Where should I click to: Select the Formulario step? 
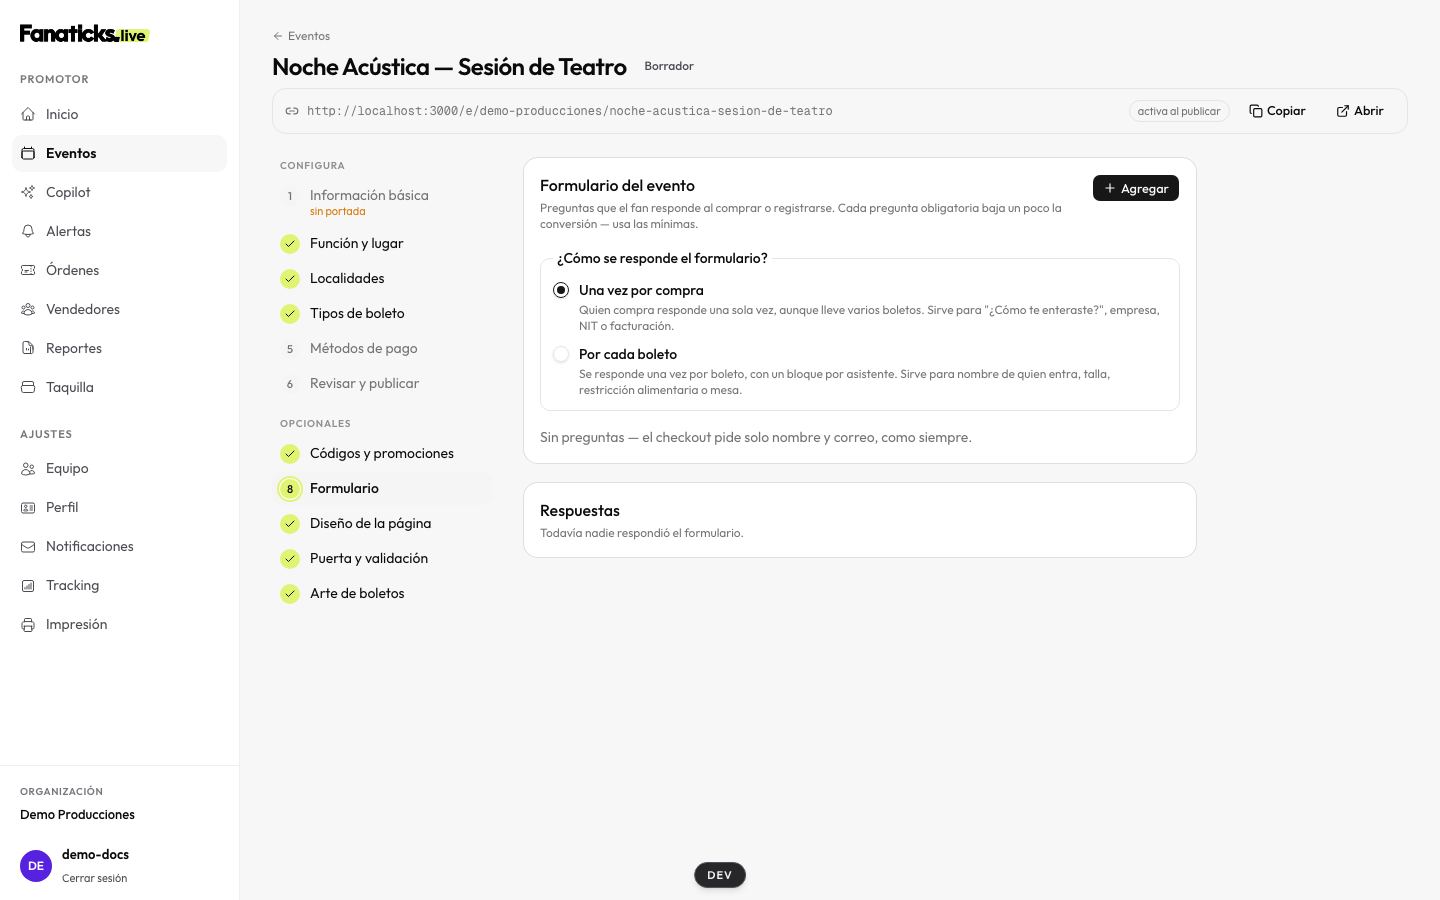pyautogui.click(x=384, y=488)
